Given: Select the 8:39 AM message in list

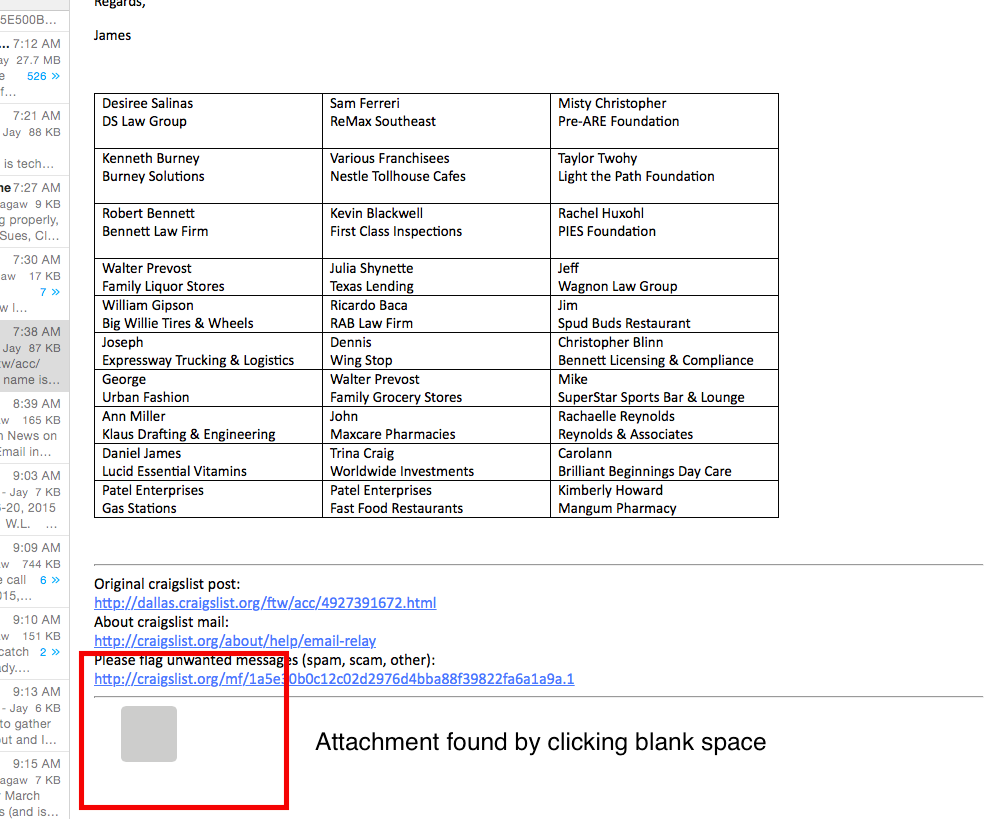Looking at the screenshot, I should (x=34, y=427).
